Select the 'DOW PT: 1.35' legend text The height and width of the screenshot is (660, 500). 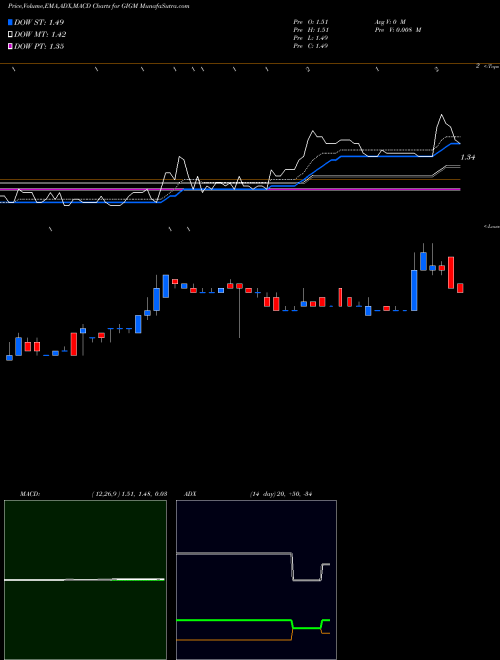click(x=39, y=46)
